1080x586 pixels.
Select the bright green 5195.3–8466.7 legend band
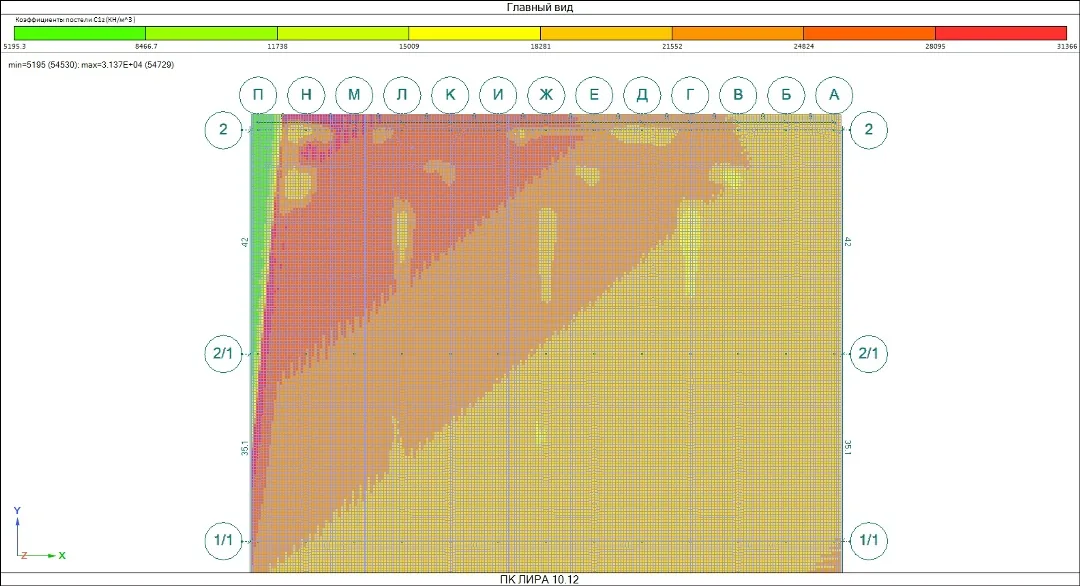[x=80, y=33]
